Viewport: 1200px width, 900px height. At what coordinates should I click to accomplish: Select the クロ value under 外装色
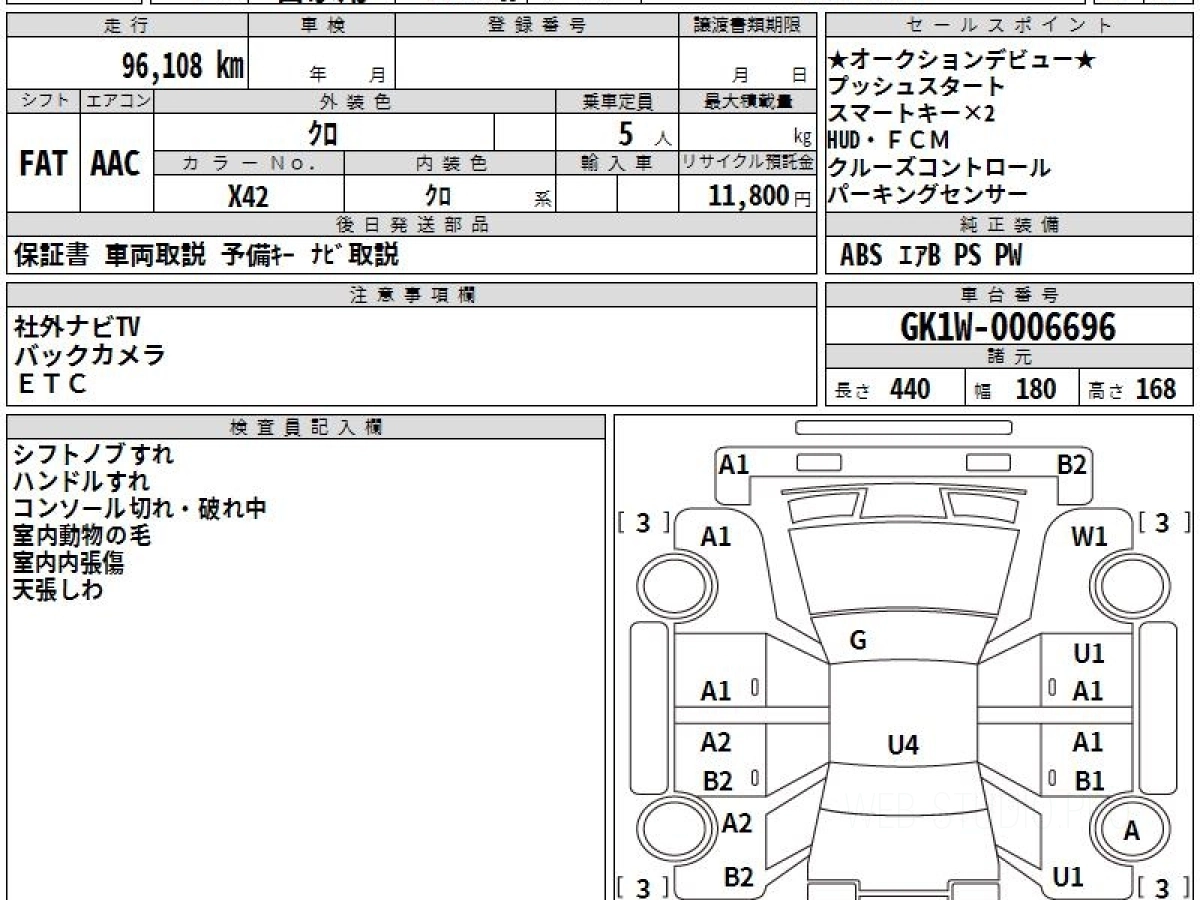point(324,132)
